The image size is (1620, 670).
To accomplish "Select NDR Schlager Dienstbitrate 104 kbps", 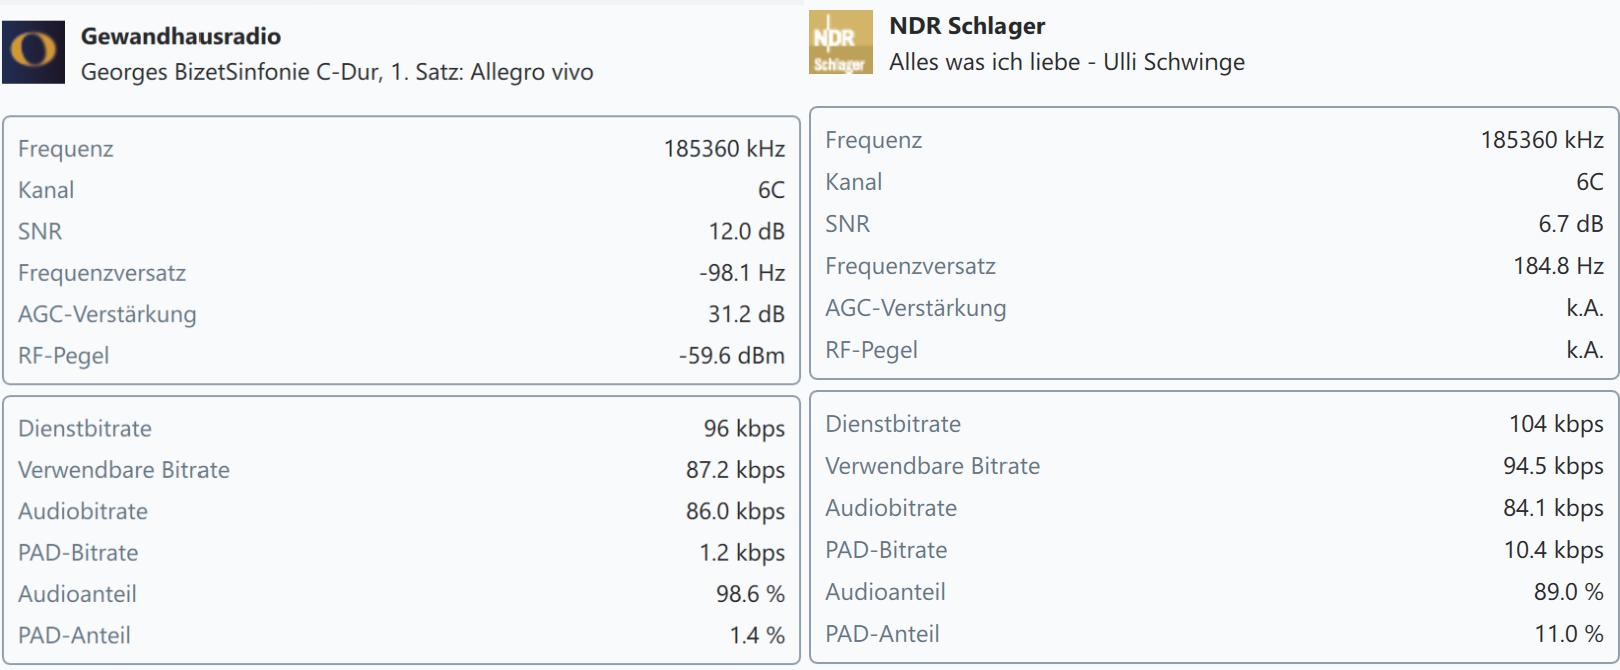I will point(1556,424).
